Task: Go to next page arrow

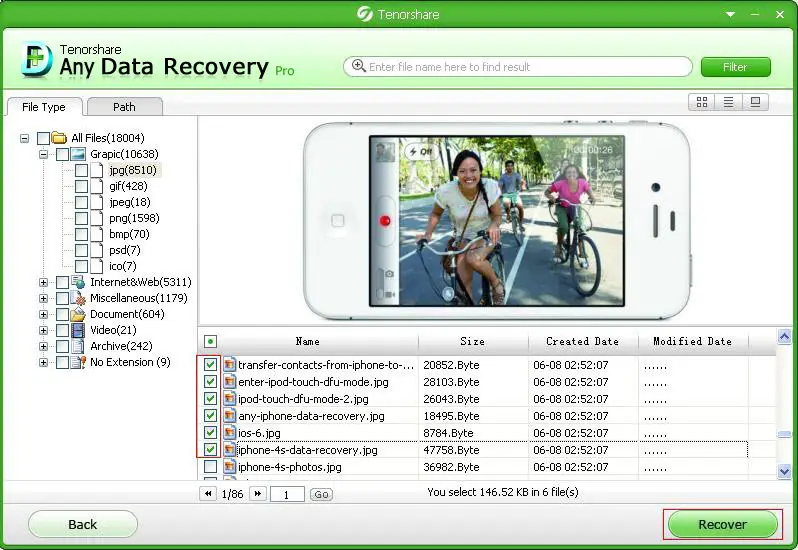Action: tap(258, 494)
